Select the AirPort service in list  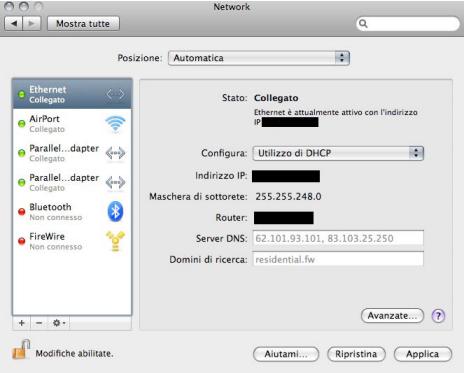tap(72, 124)
